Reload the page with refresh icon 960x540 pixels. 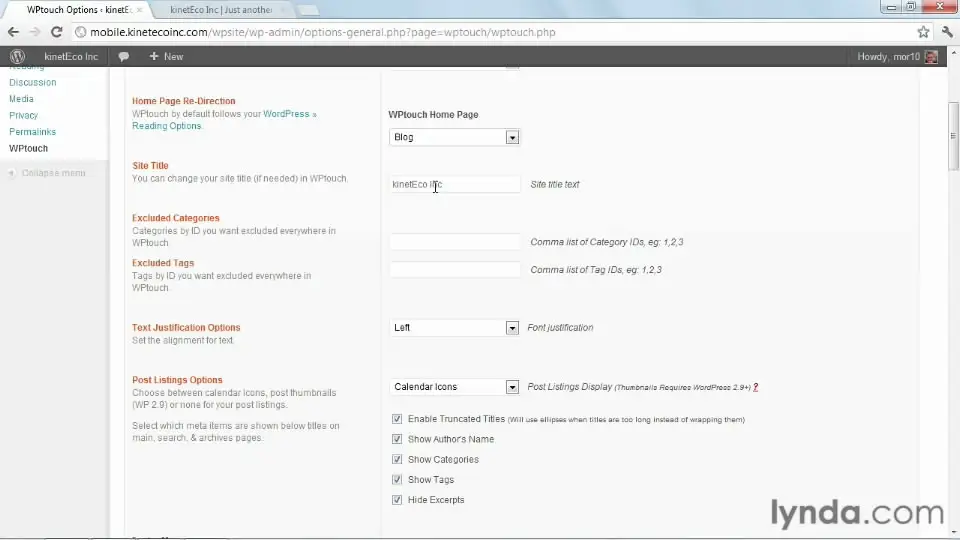56,32
